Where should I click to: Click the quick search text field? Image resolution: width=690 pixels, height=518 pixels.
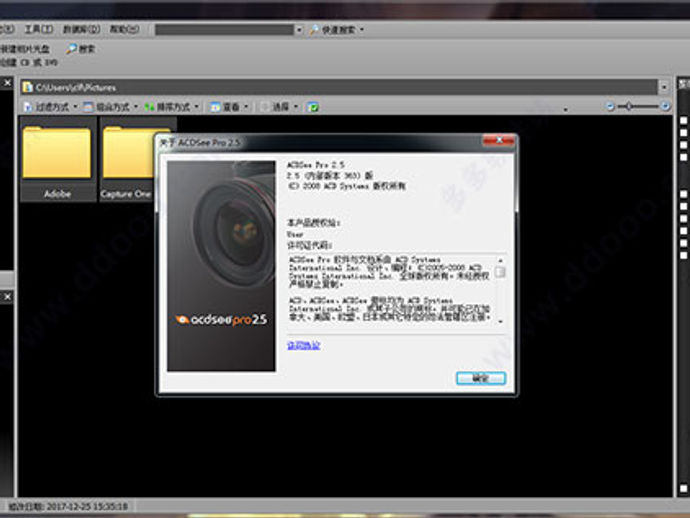point(224,29)
